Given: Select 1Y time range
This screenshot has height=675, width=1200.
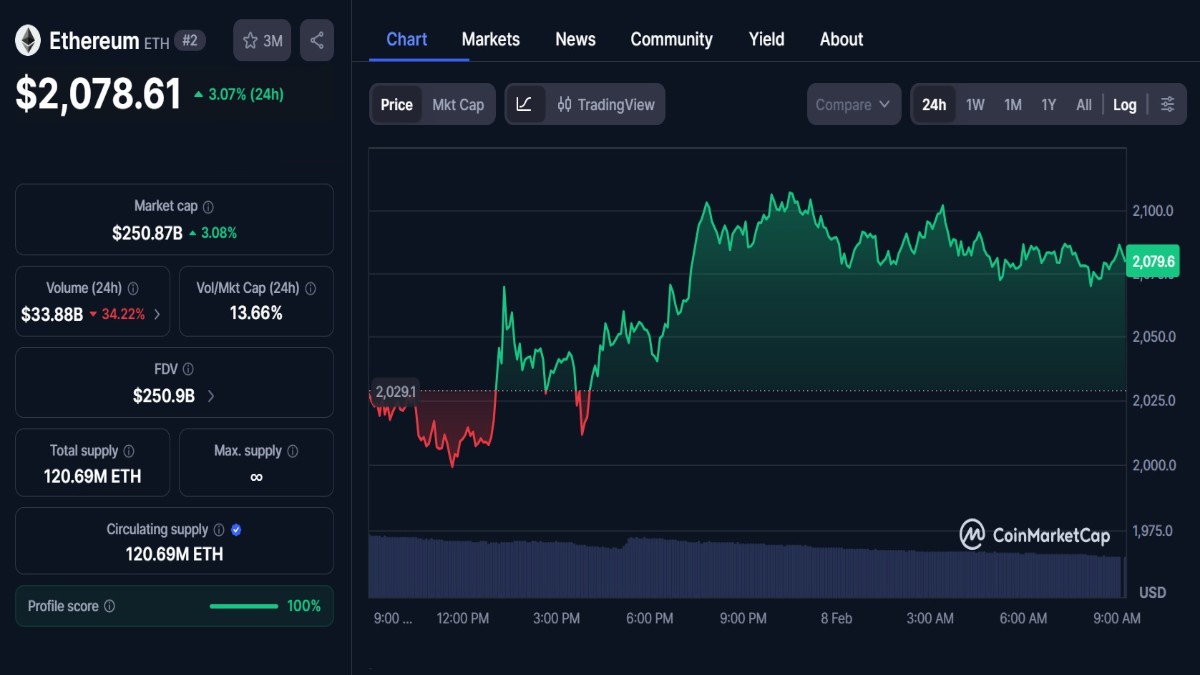Looking at the screenshot, I should point(1048,104).
